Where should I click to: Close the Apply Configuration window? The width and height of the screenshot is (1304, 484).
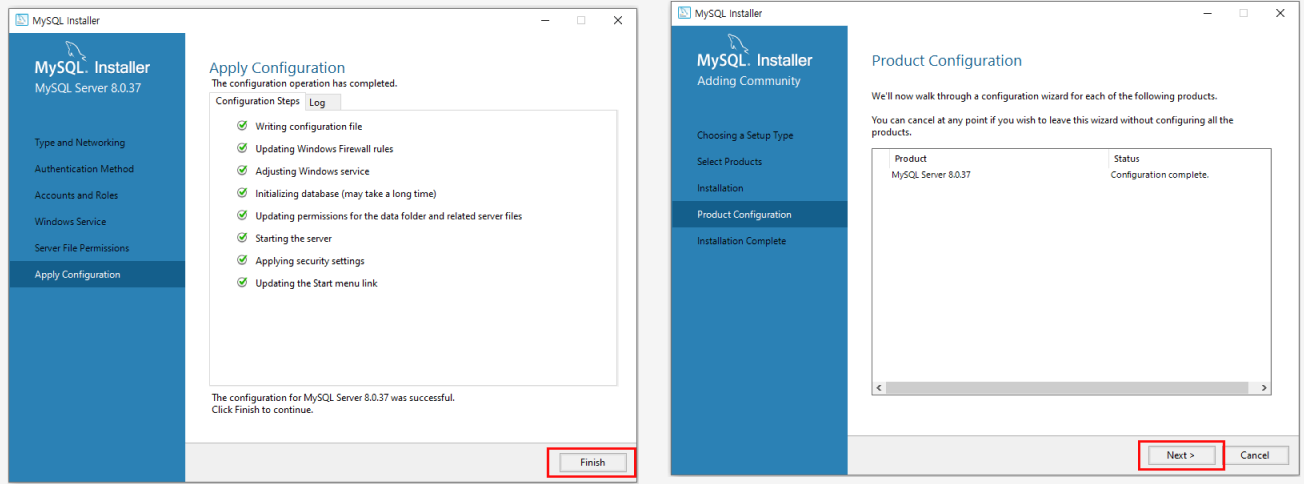tap(617, 20)
